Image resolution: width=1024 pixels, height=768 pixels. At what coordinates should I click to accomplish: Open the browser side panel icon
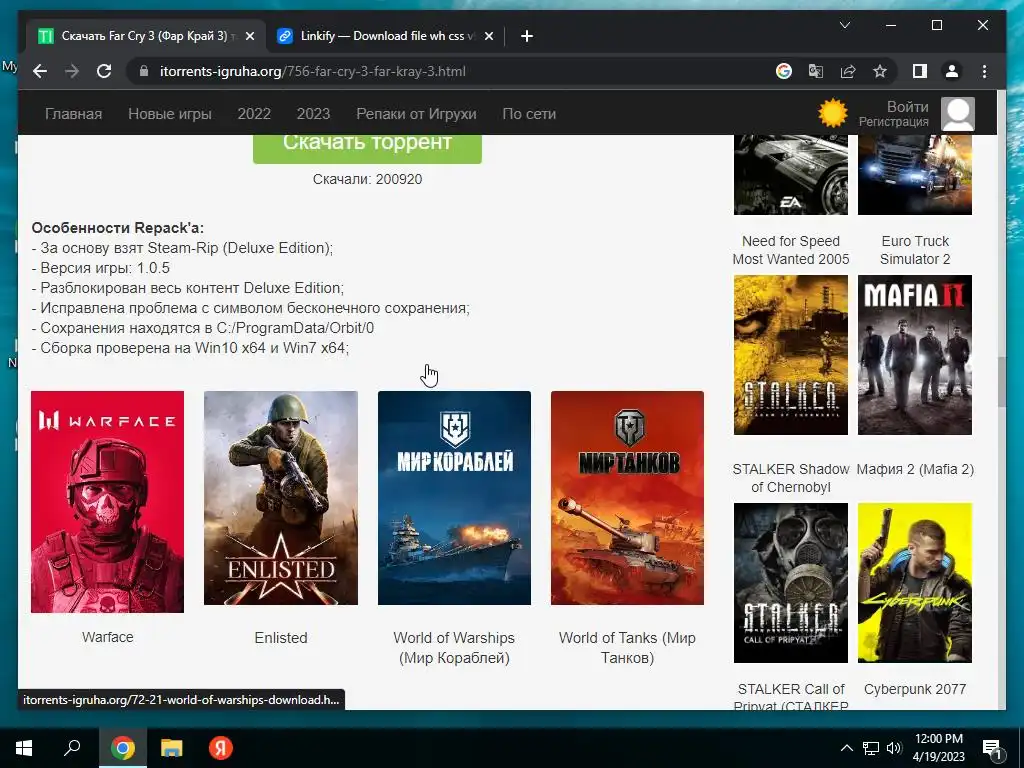click(x=920, y=71)
